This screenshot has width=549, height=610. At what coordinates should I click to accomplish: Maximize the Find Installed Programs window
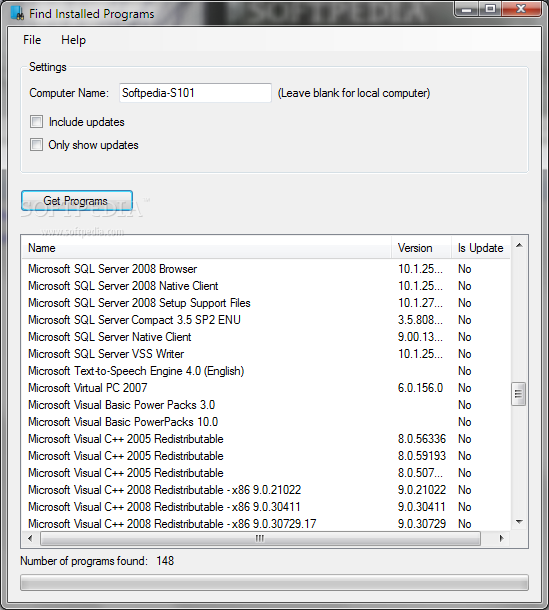pos(490,9)
